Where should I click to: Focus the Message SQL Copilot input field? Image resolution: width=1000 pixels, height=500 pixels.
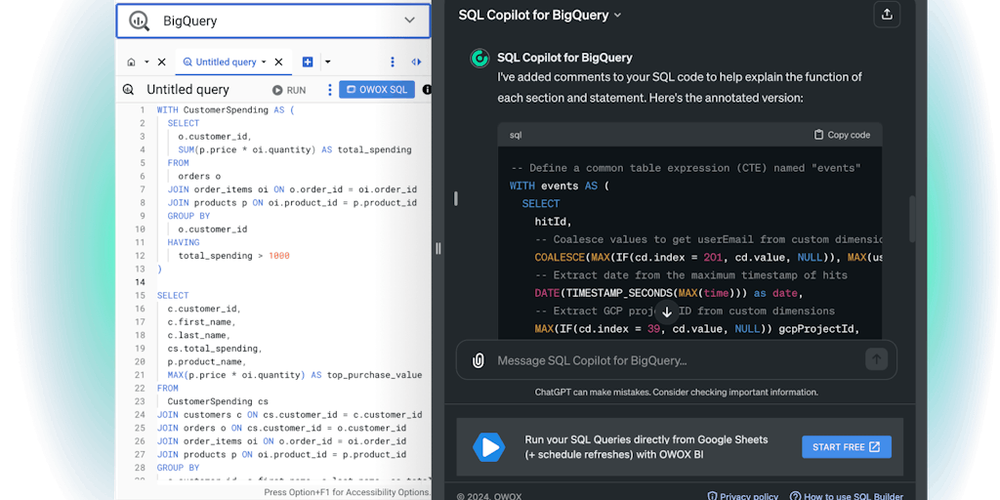point(676,360)
